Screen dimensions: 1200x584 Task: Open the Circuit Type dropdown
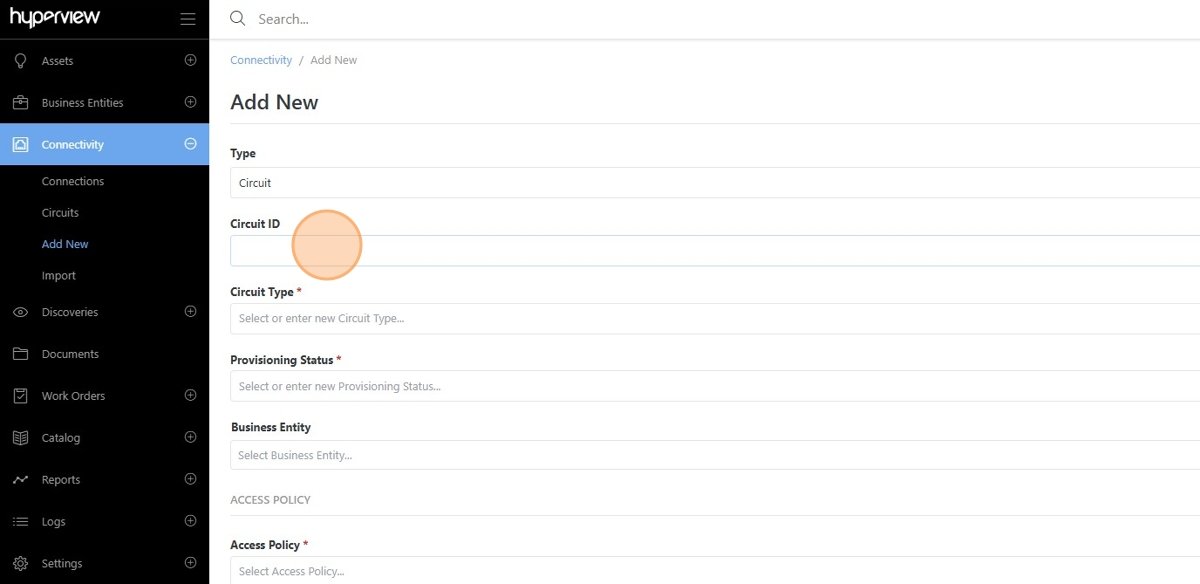(x=715, y=318)
